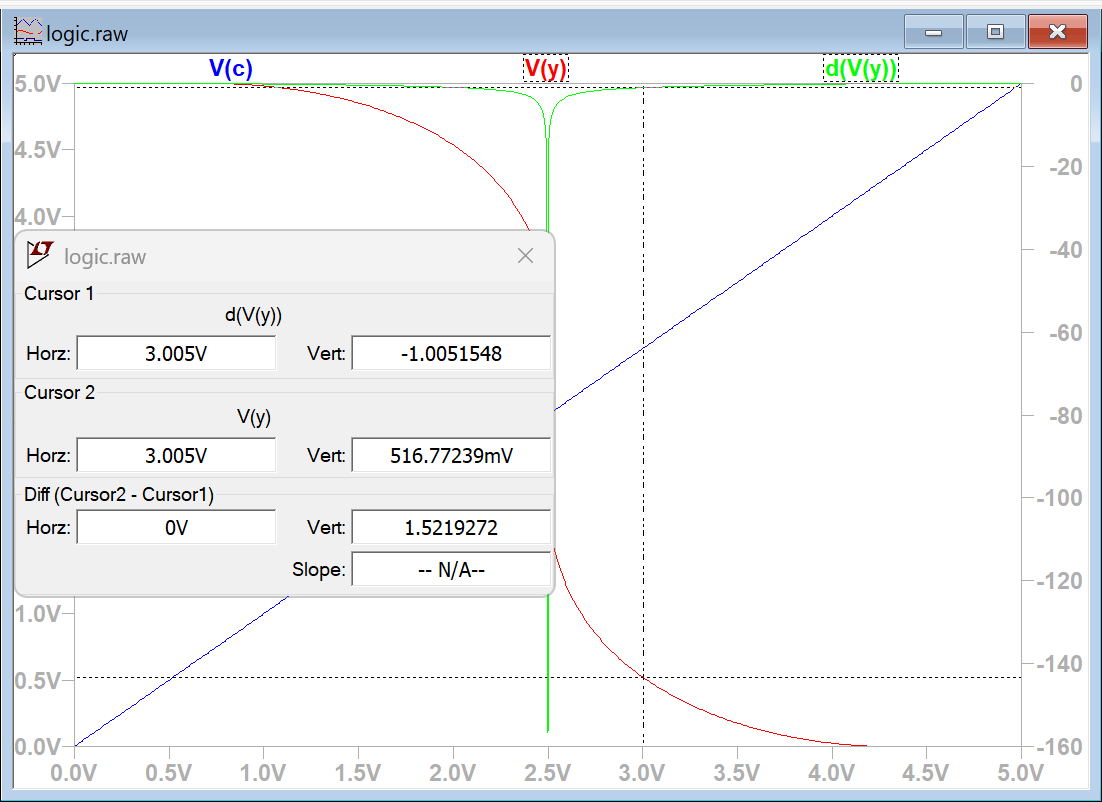Click the LTspice logo in the cursor dialog
This screenshot has height=802, width=1102.
[x=40, y=254]
